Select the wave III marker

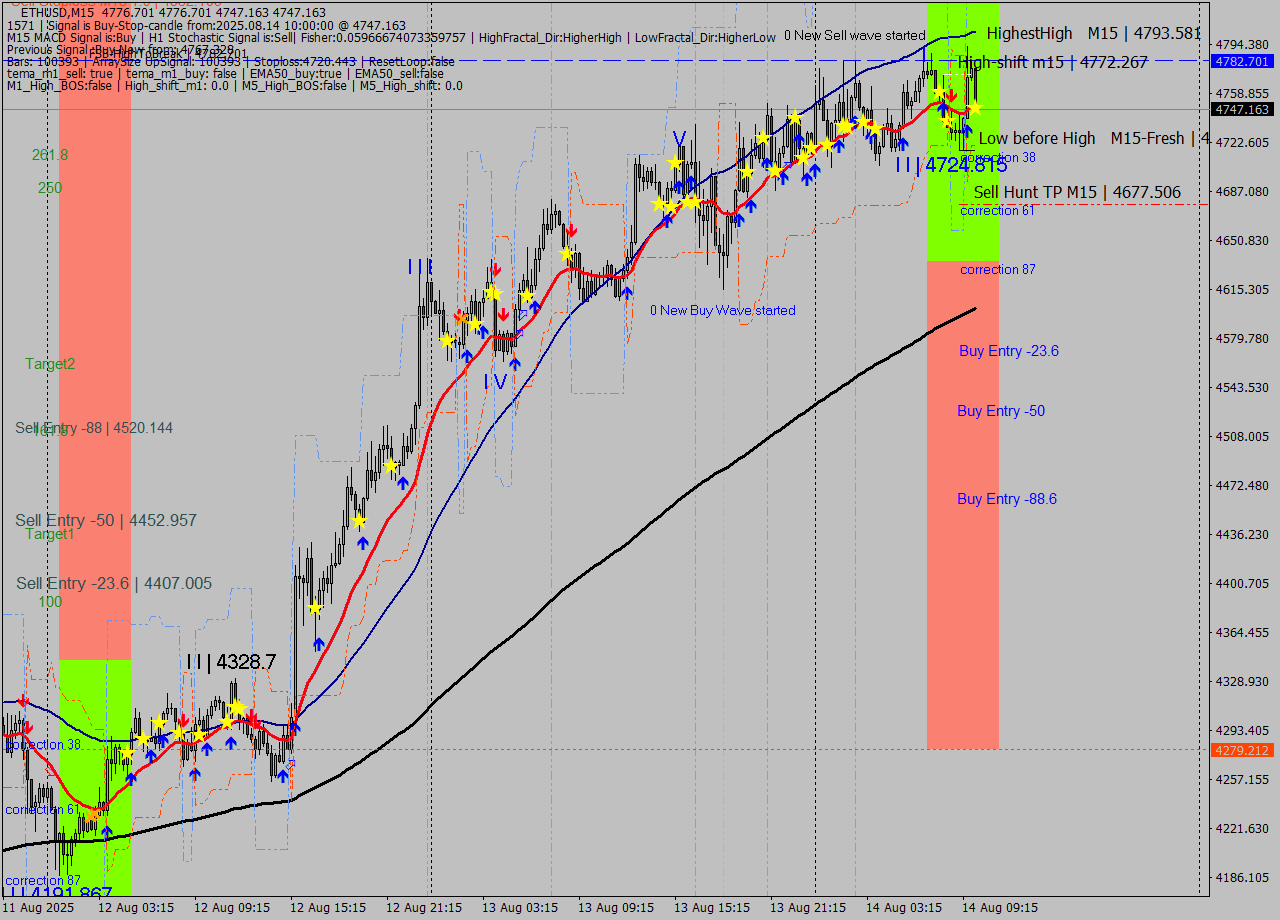click(419, 267)
